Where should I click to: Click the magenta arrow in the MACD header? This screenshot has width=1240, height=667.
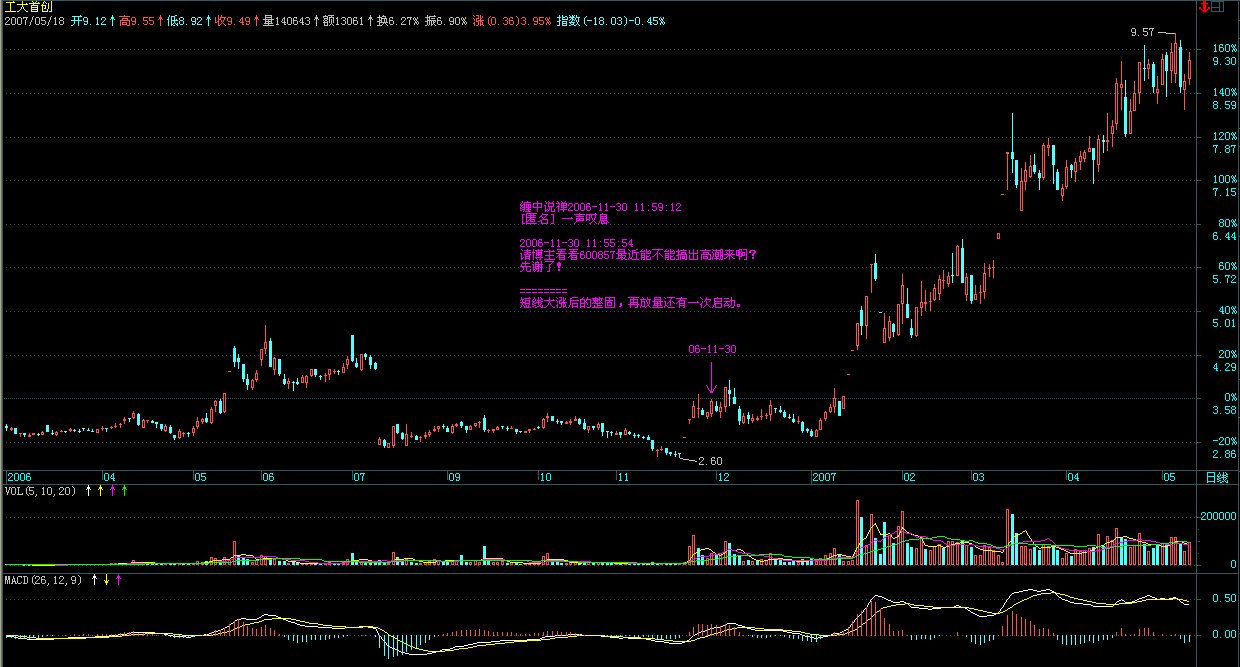click(118, 579)
